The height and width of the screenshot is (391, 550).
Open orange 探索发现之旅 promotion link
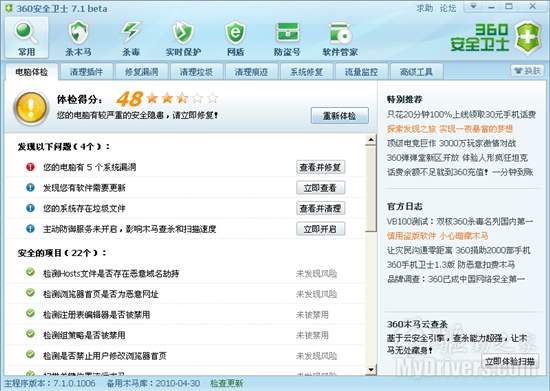pyautogui.click(x=450, y=129)
